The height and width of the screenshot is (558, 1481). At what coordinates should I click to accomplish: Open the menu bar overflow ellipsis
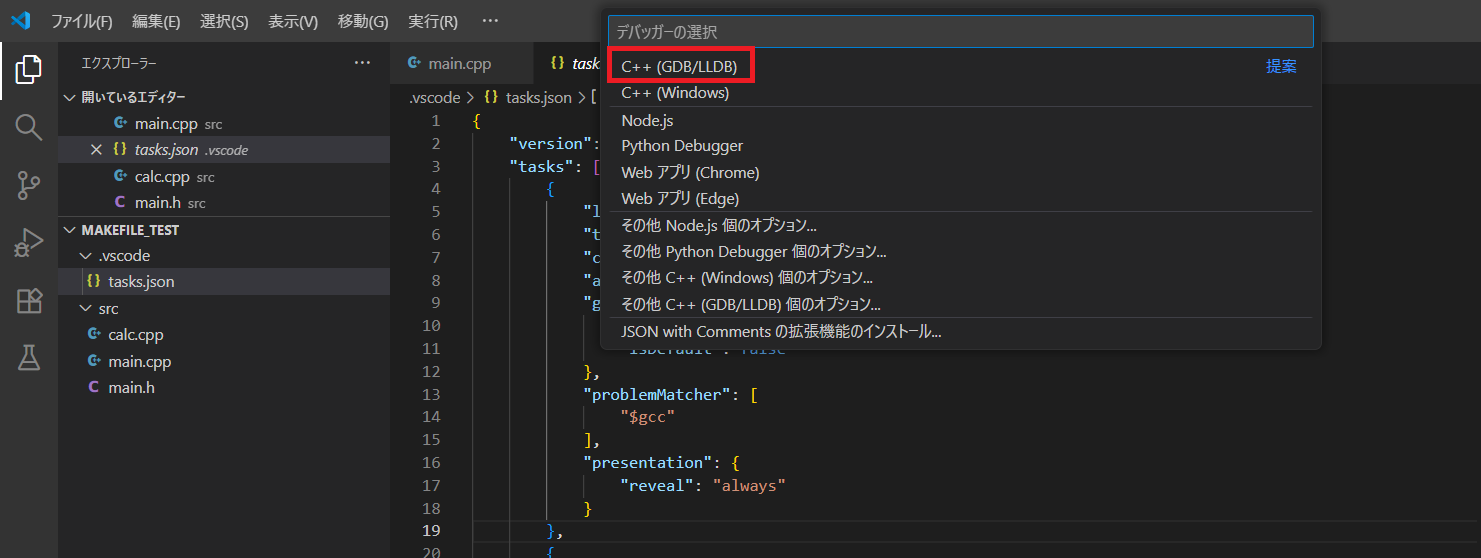(x=489, y=21)
